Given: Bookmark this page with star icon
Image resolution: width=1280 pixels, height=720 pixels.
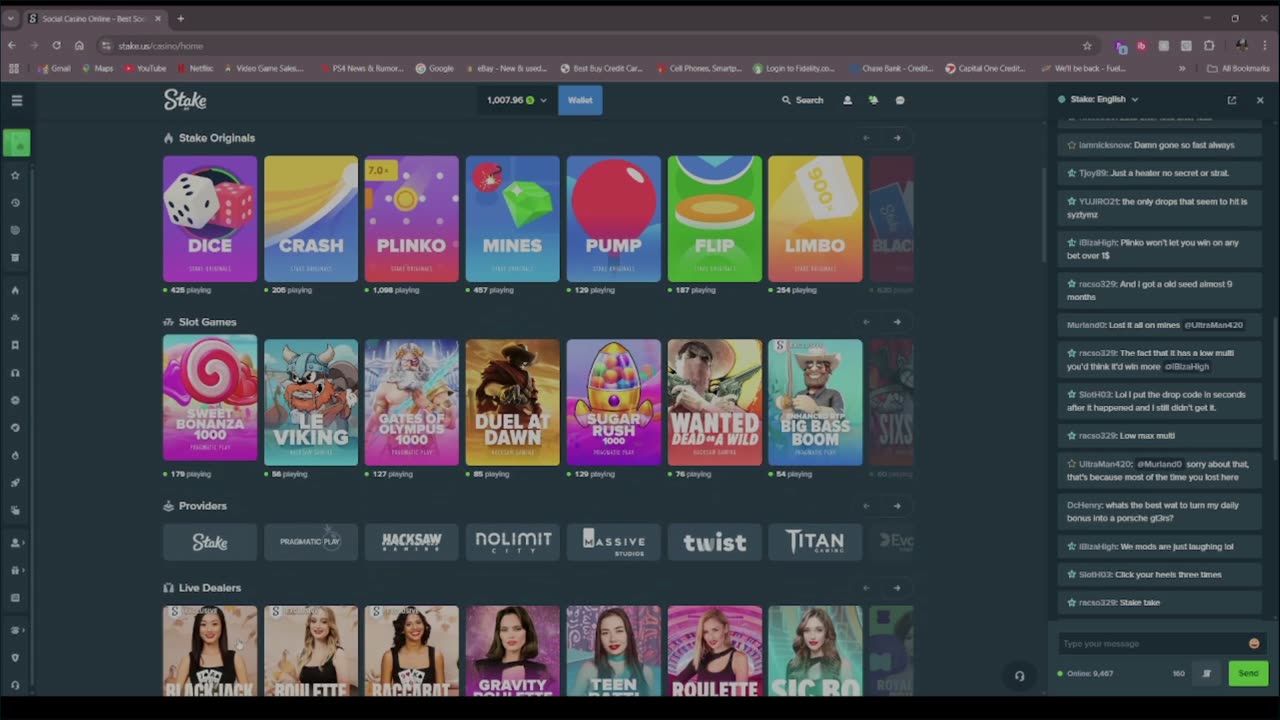Looking at the screenshot, I should point(1087,45).
